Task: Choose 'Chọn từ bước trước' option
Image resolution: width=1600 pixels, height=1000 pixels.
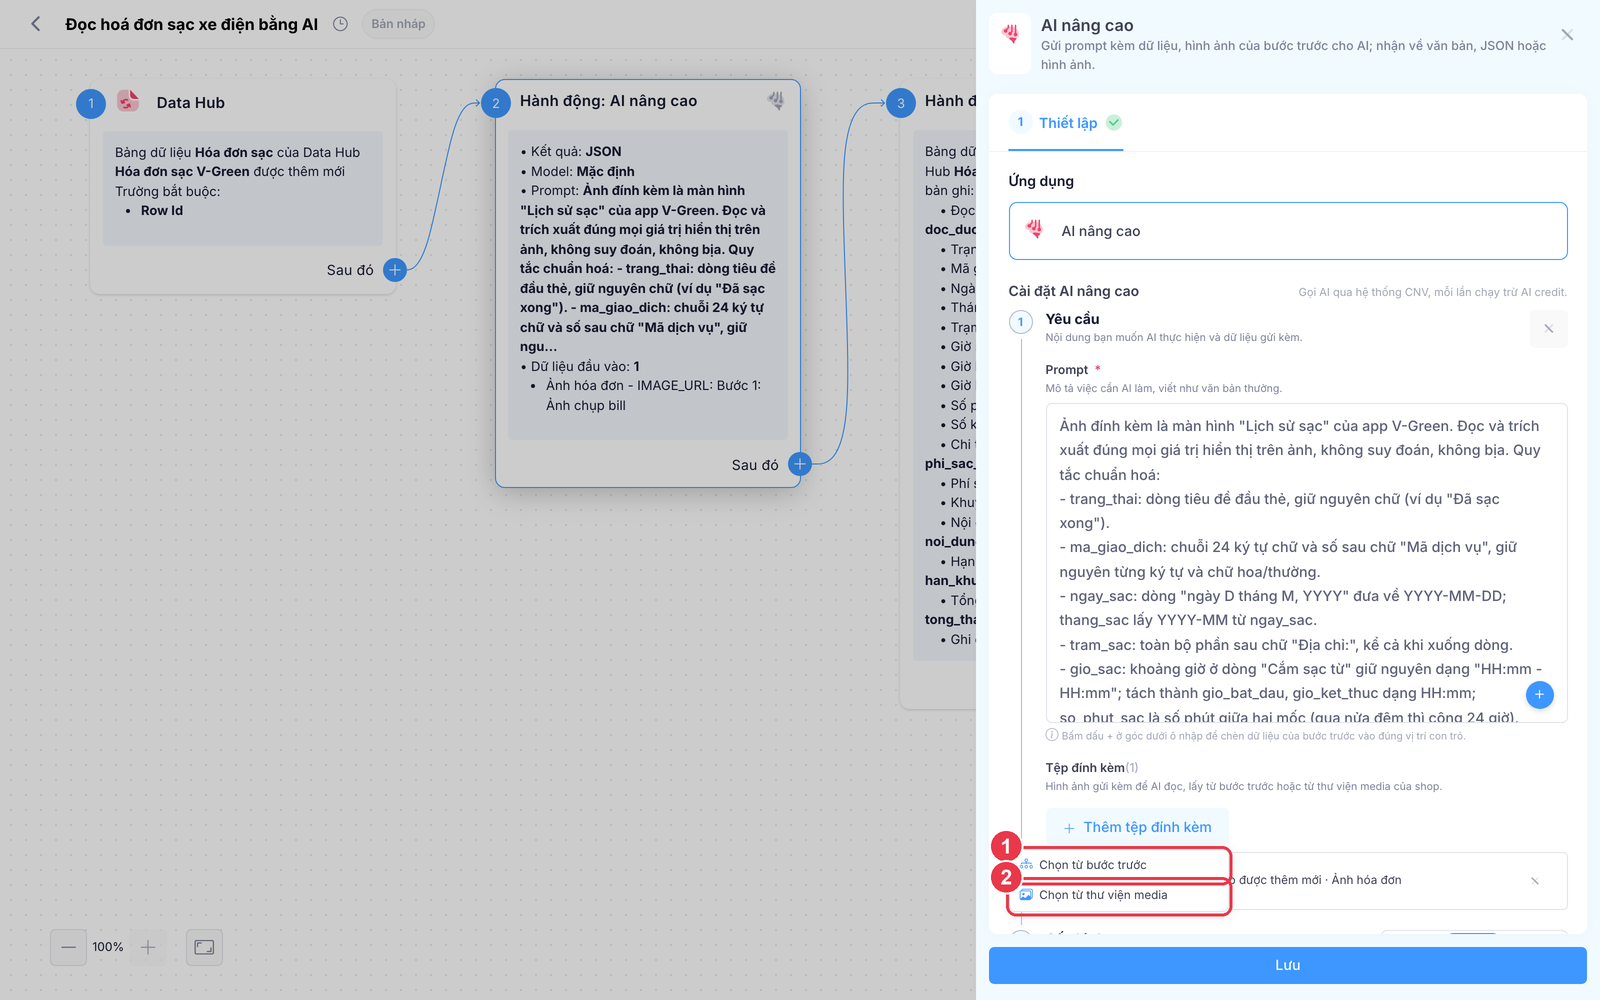Action: 1119,865
